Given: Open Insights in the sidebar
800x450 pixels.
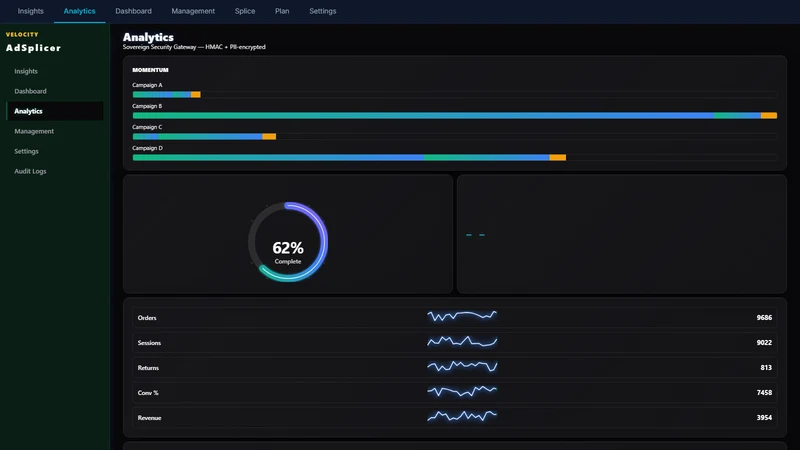Looking at the screenshot, I should [x=55, y=71].
